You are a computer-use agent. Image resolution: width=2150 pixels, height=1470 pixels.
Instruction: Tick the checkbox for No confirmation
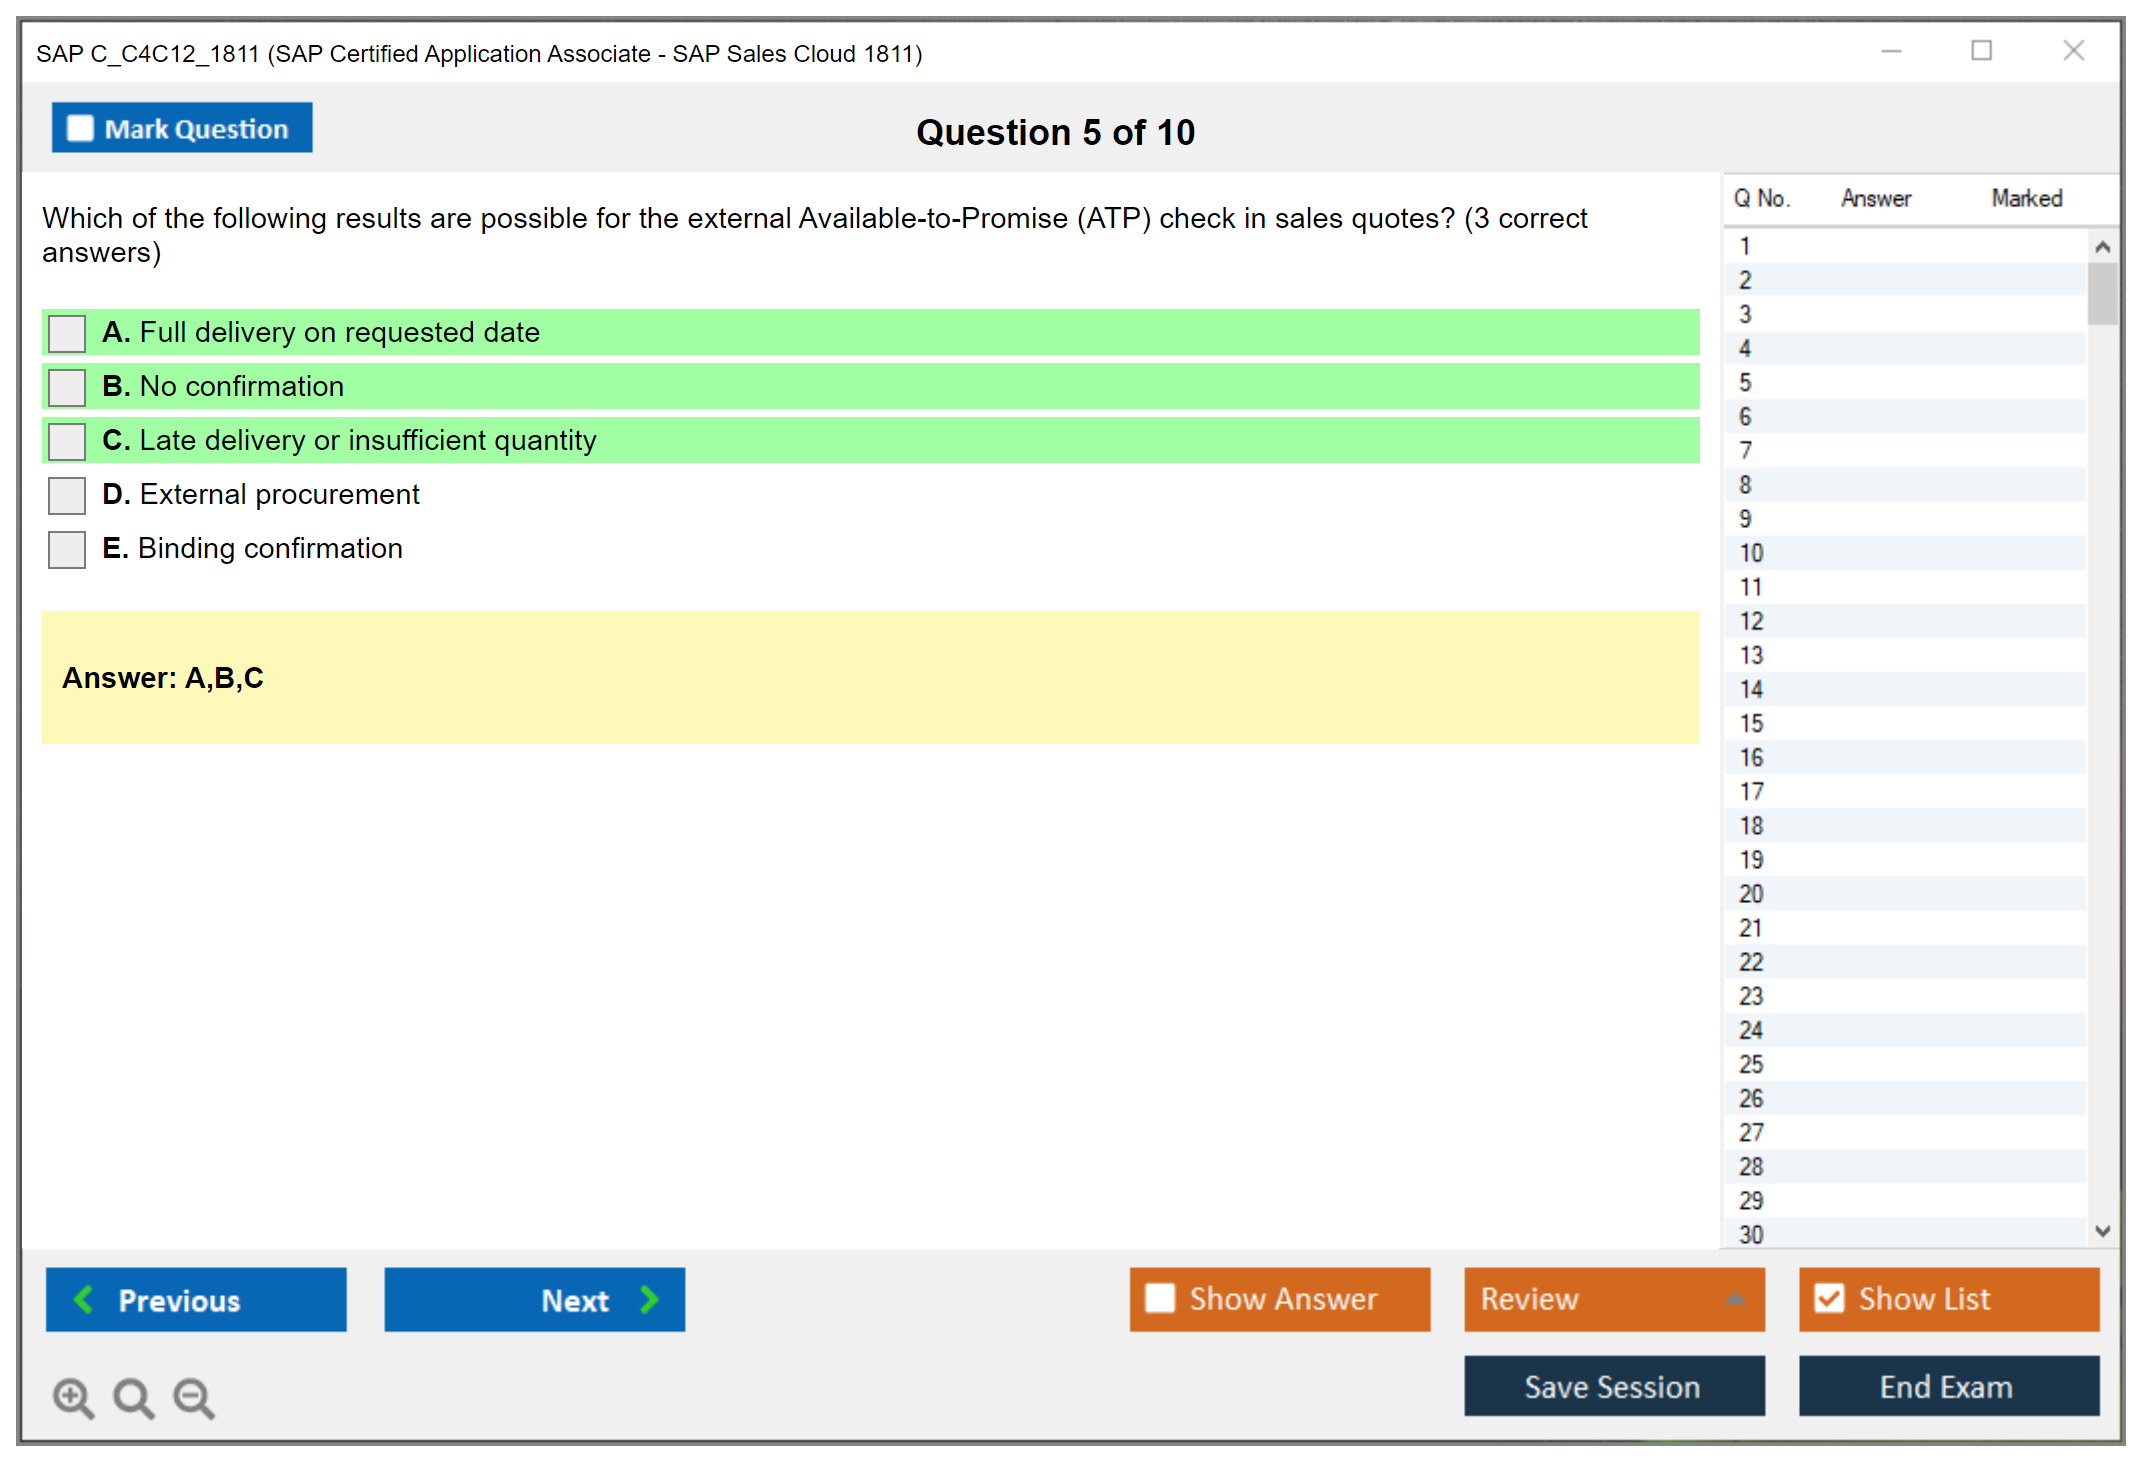tap(67, 387)
